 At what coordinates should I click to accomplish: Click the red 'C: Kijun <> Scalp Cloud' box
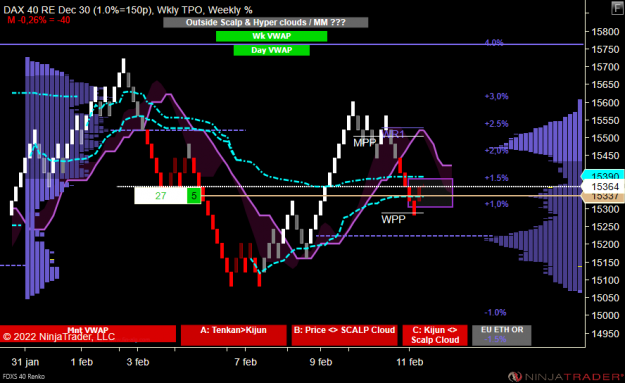coord(435,335)
